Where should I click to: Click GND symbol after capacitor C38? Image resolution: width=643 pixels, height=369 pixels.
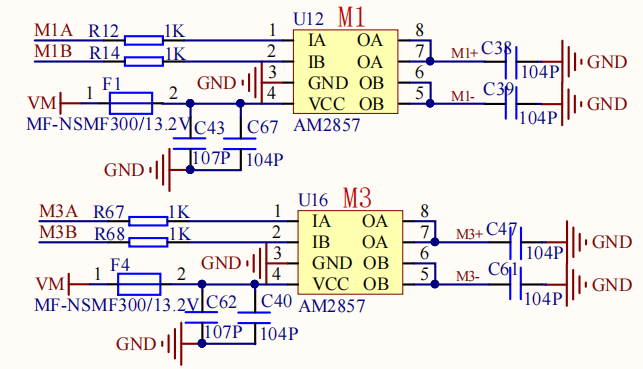[x=572, y=62]
